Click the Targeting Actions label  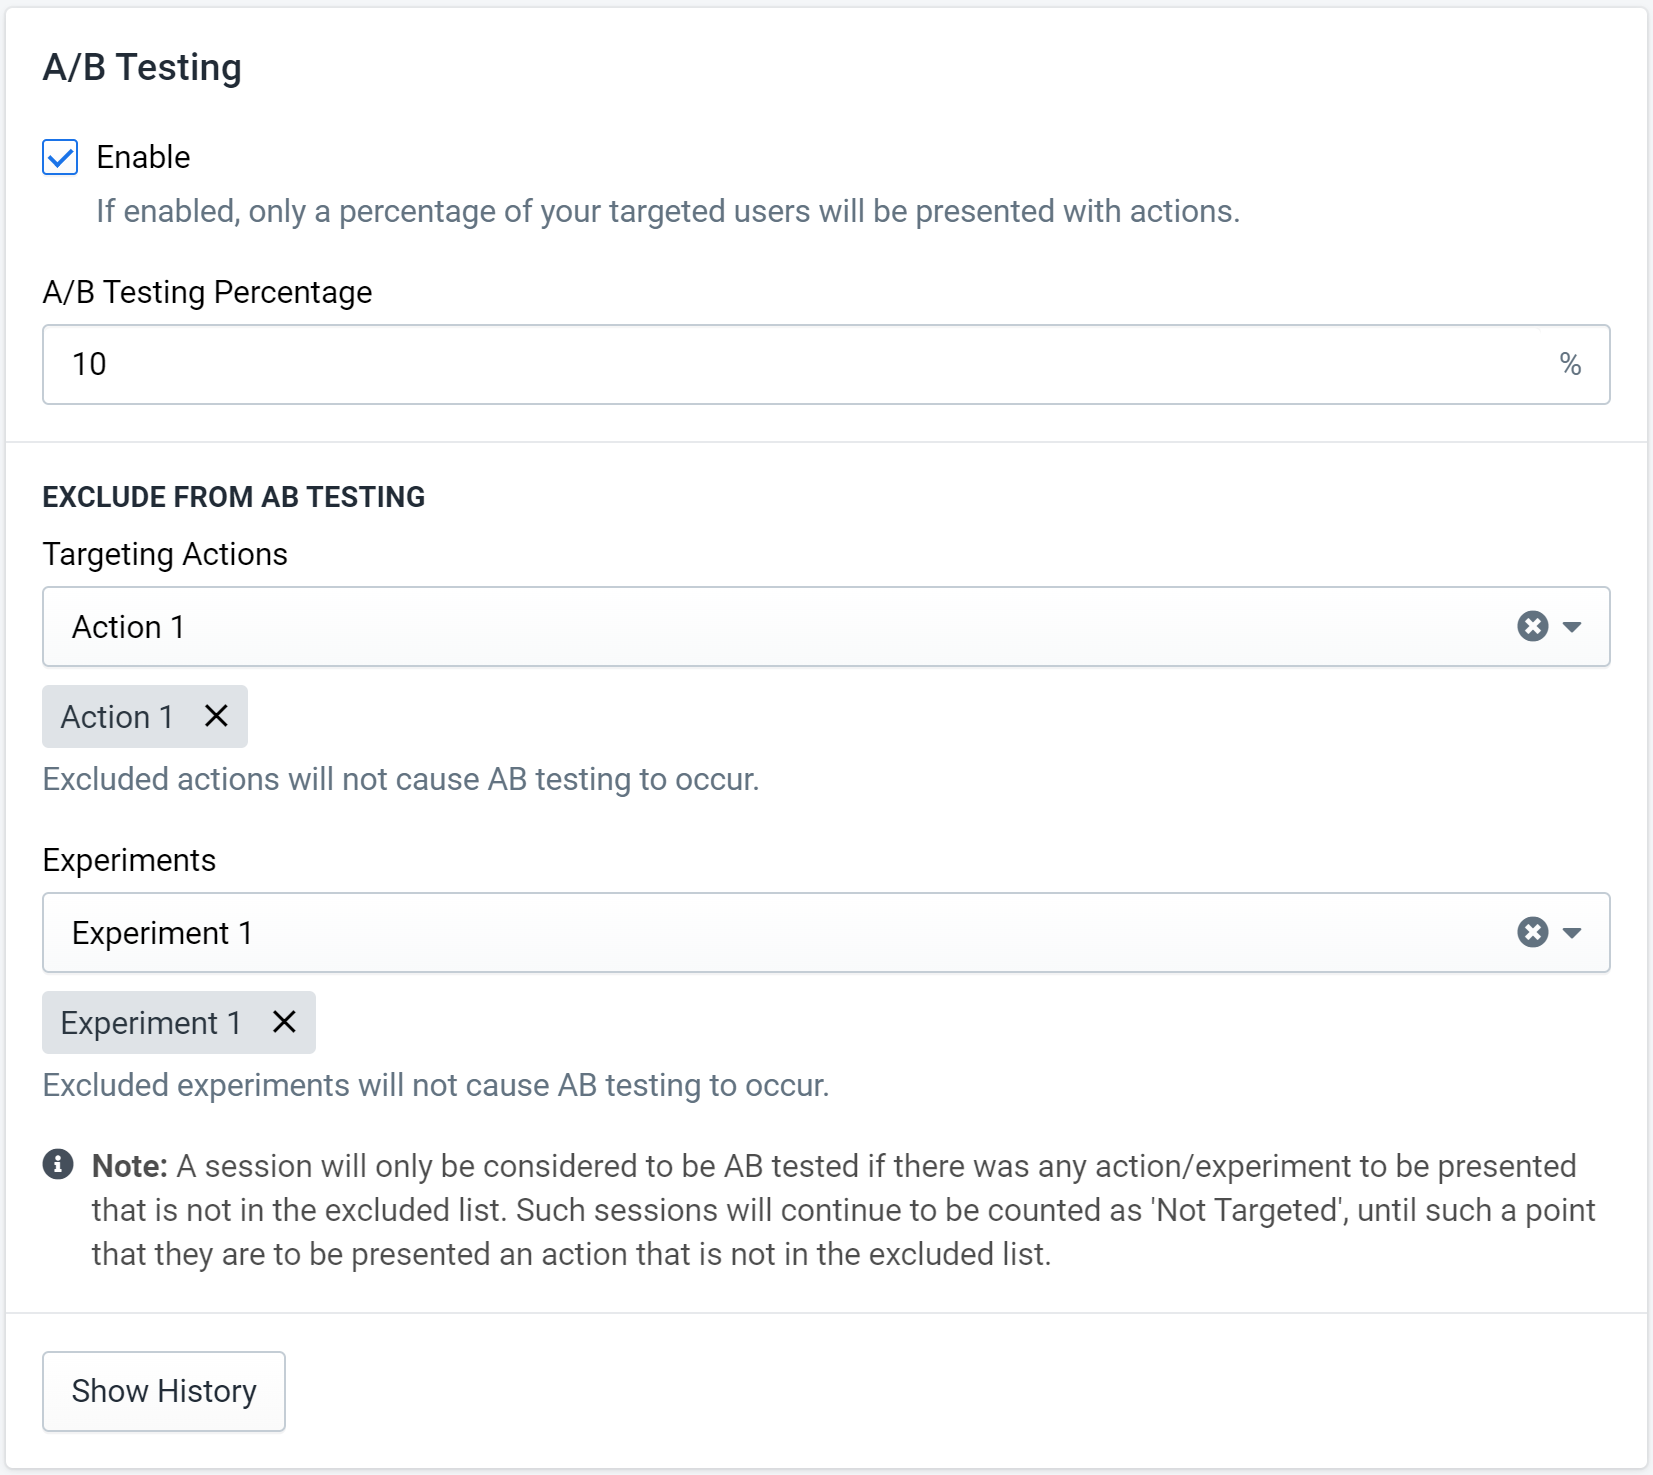(165, 554)
